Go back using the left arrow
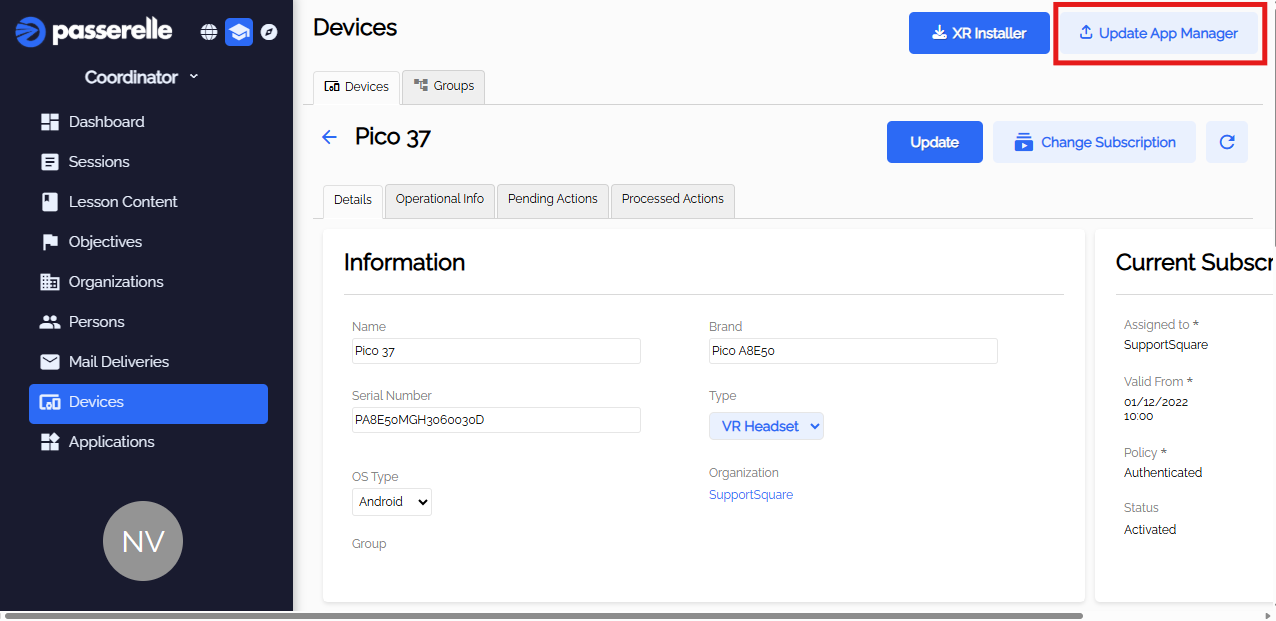 pyautogui.click(x=329, y=137)
